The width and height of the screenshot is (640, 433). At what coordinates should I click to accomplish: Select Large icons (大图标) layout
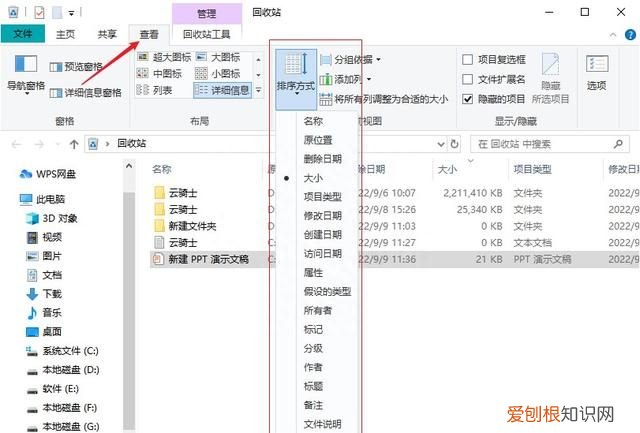218,58
